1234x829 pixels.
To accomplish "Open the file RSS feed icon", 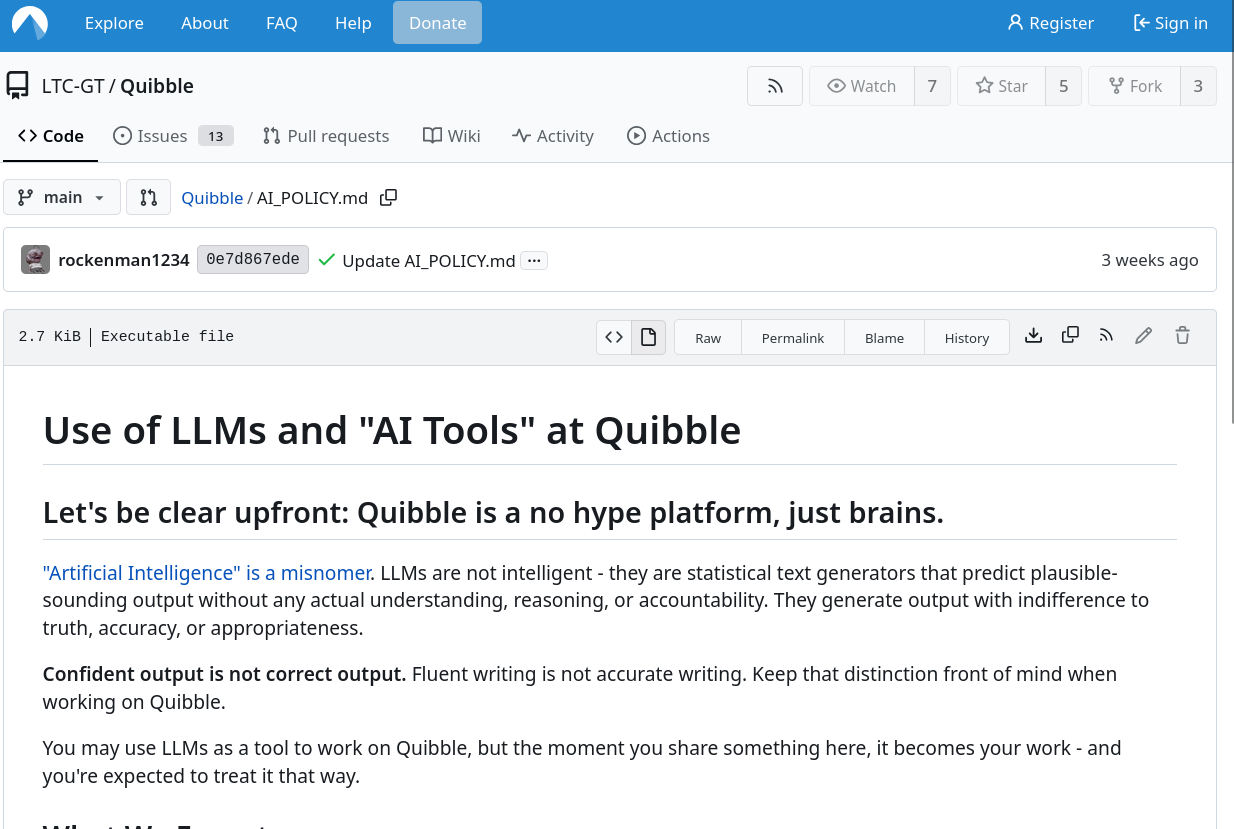I will pos(1106,336).
